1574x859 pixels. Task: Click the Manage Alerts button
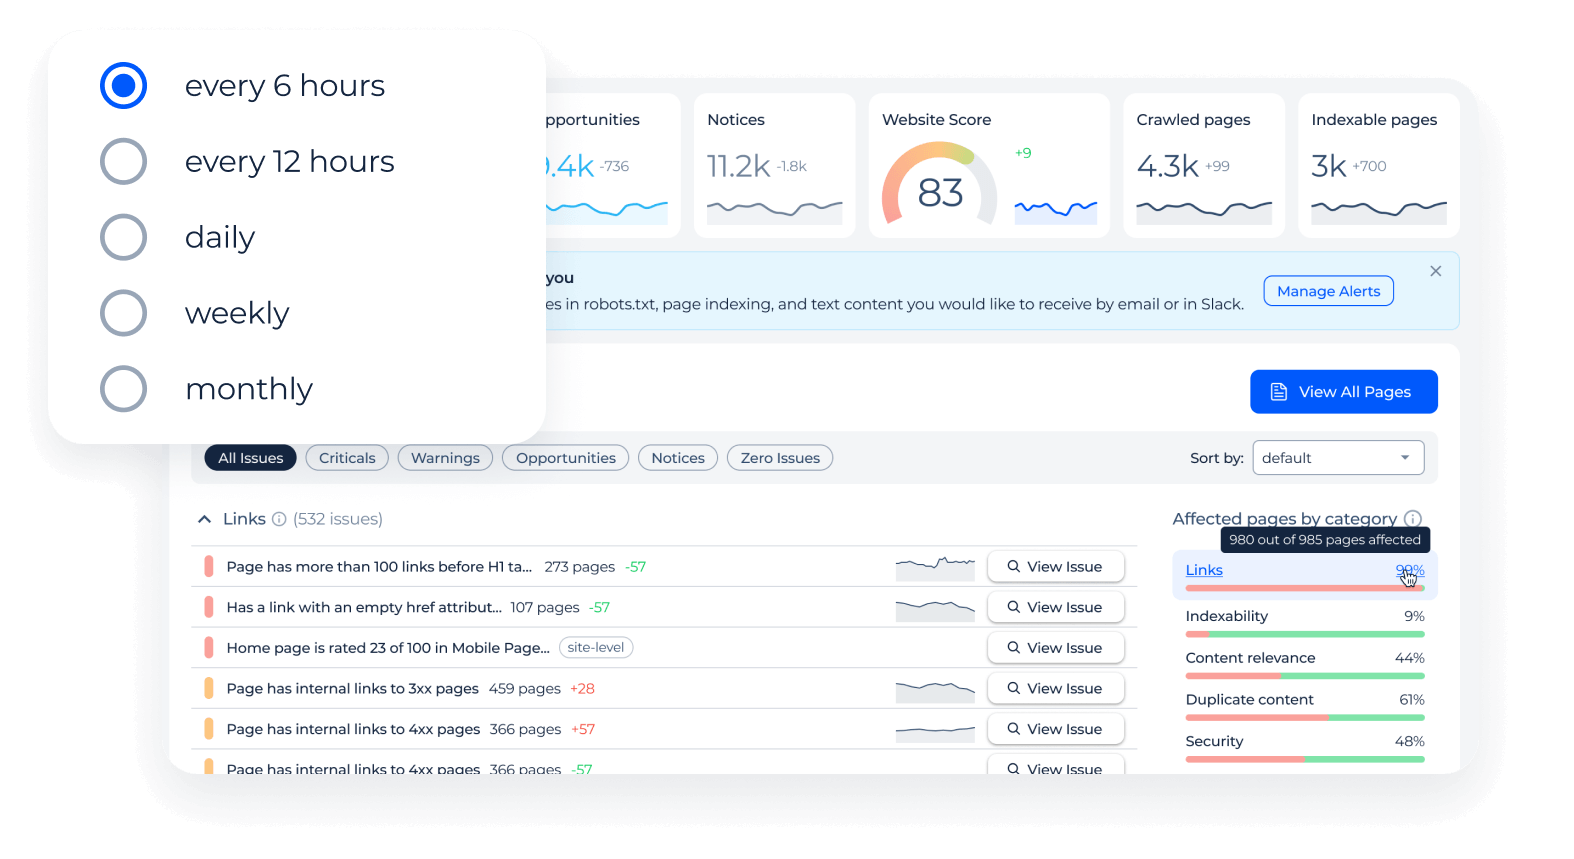1328,291
